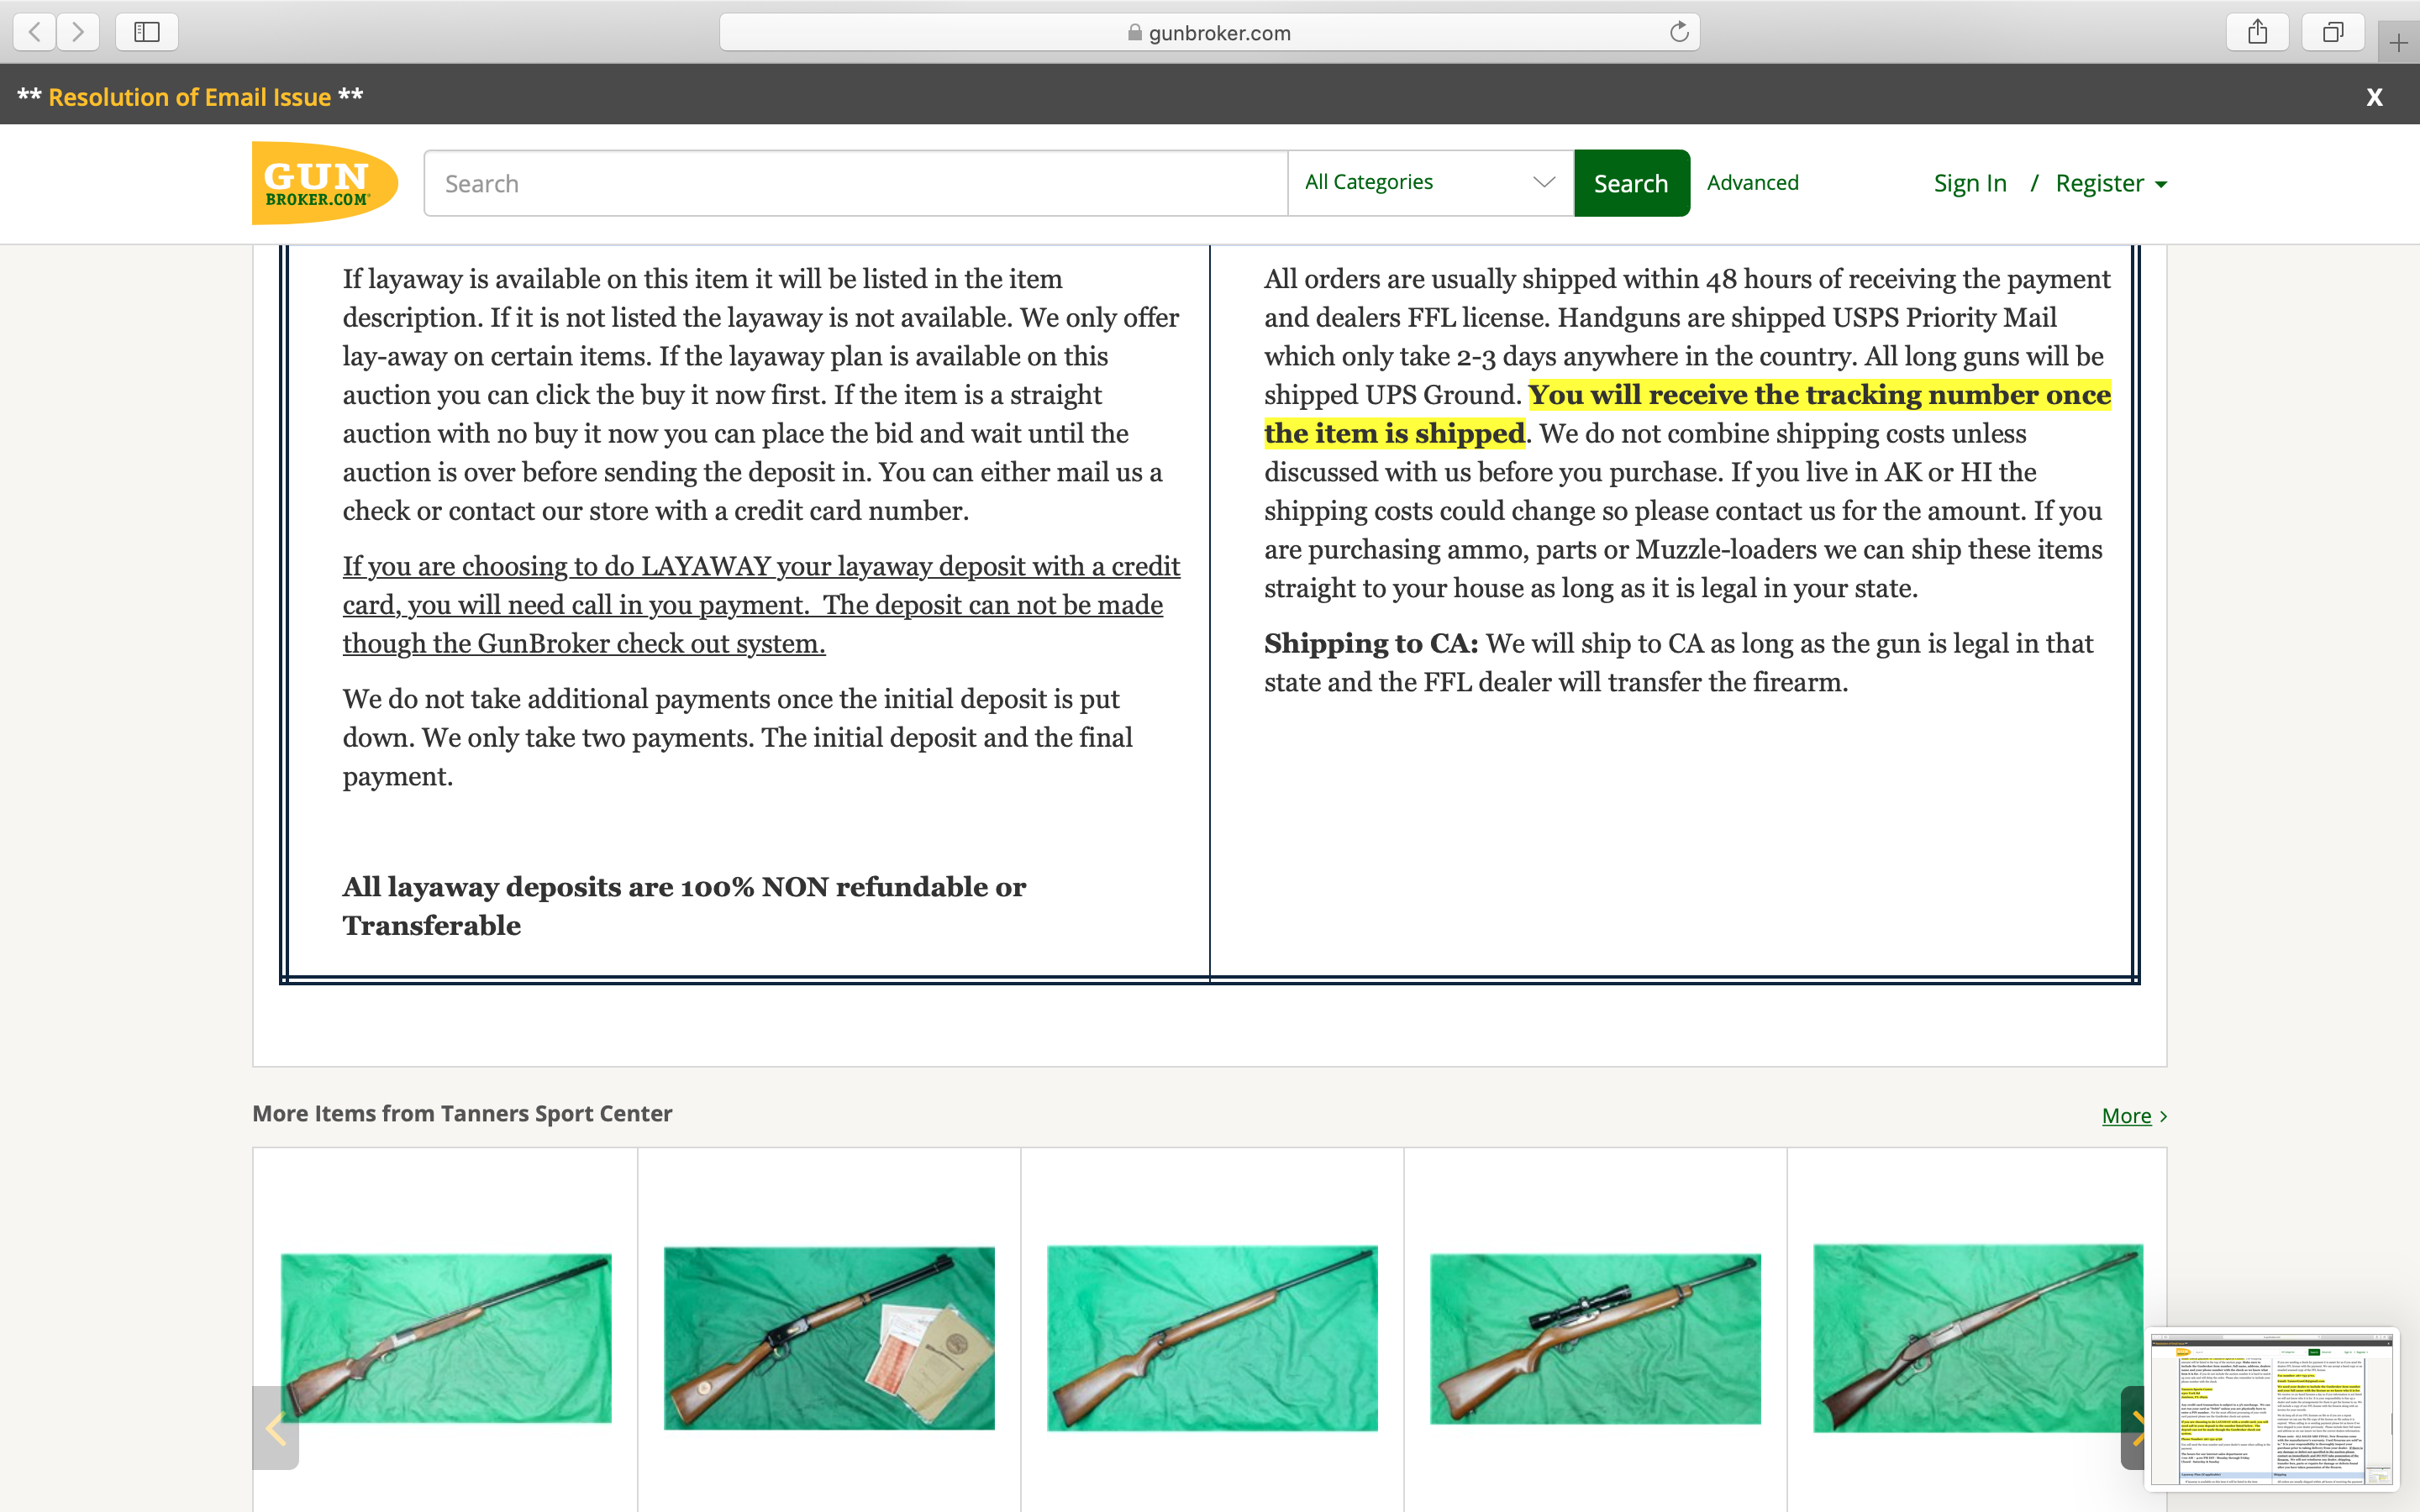The image size is (2420, 1512).
Task: Open the Safari share icon
Action: pos(2257,32)
